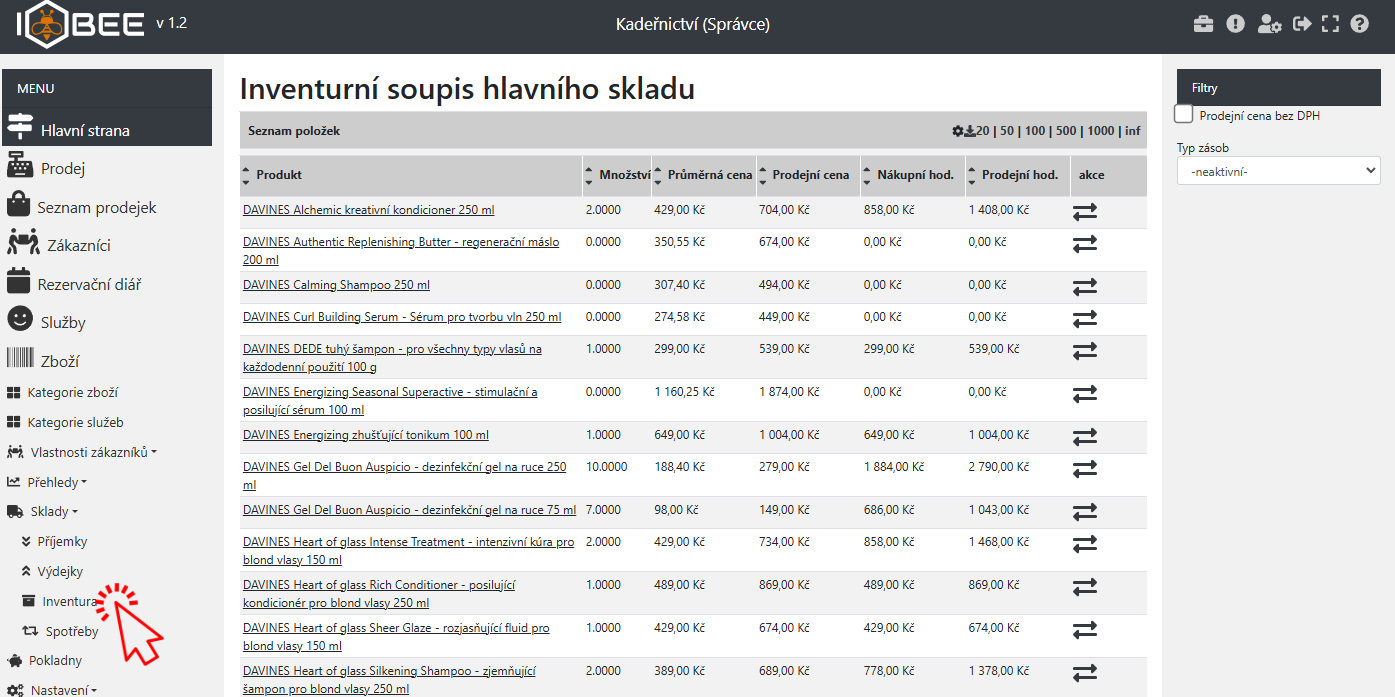Click the MENU sidebar header
This screenshot has height=697, width=1395.
tap(107, 88)
